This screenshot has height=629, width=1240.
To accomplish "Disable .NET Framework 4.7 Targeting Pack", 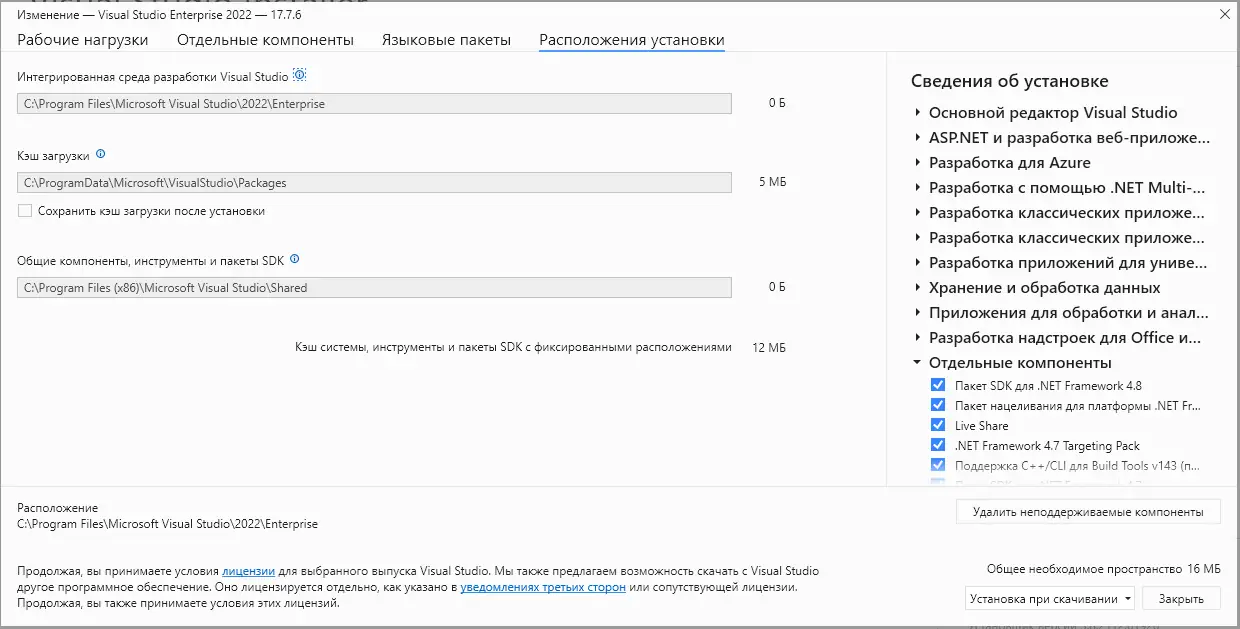I will pos(937,444).
